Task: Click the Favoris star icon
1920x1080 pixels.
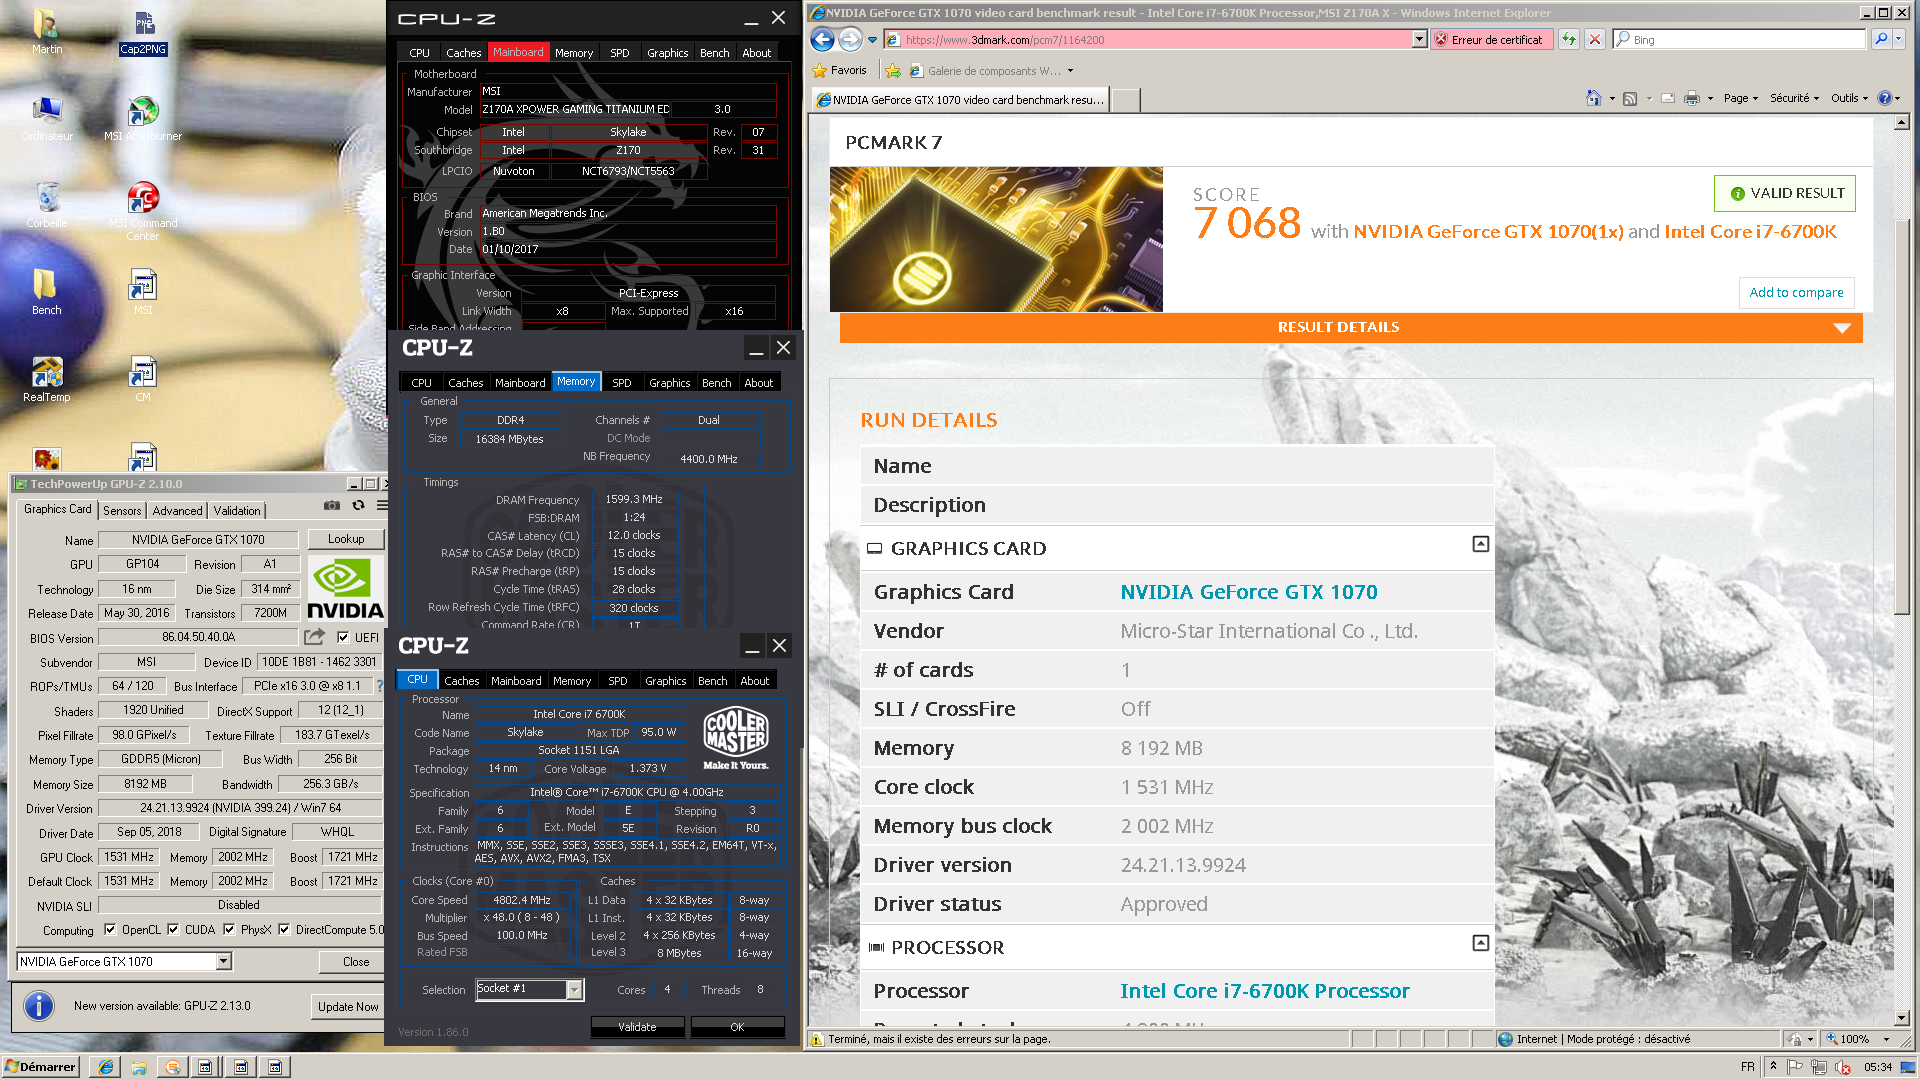Action: pos(820,71)
